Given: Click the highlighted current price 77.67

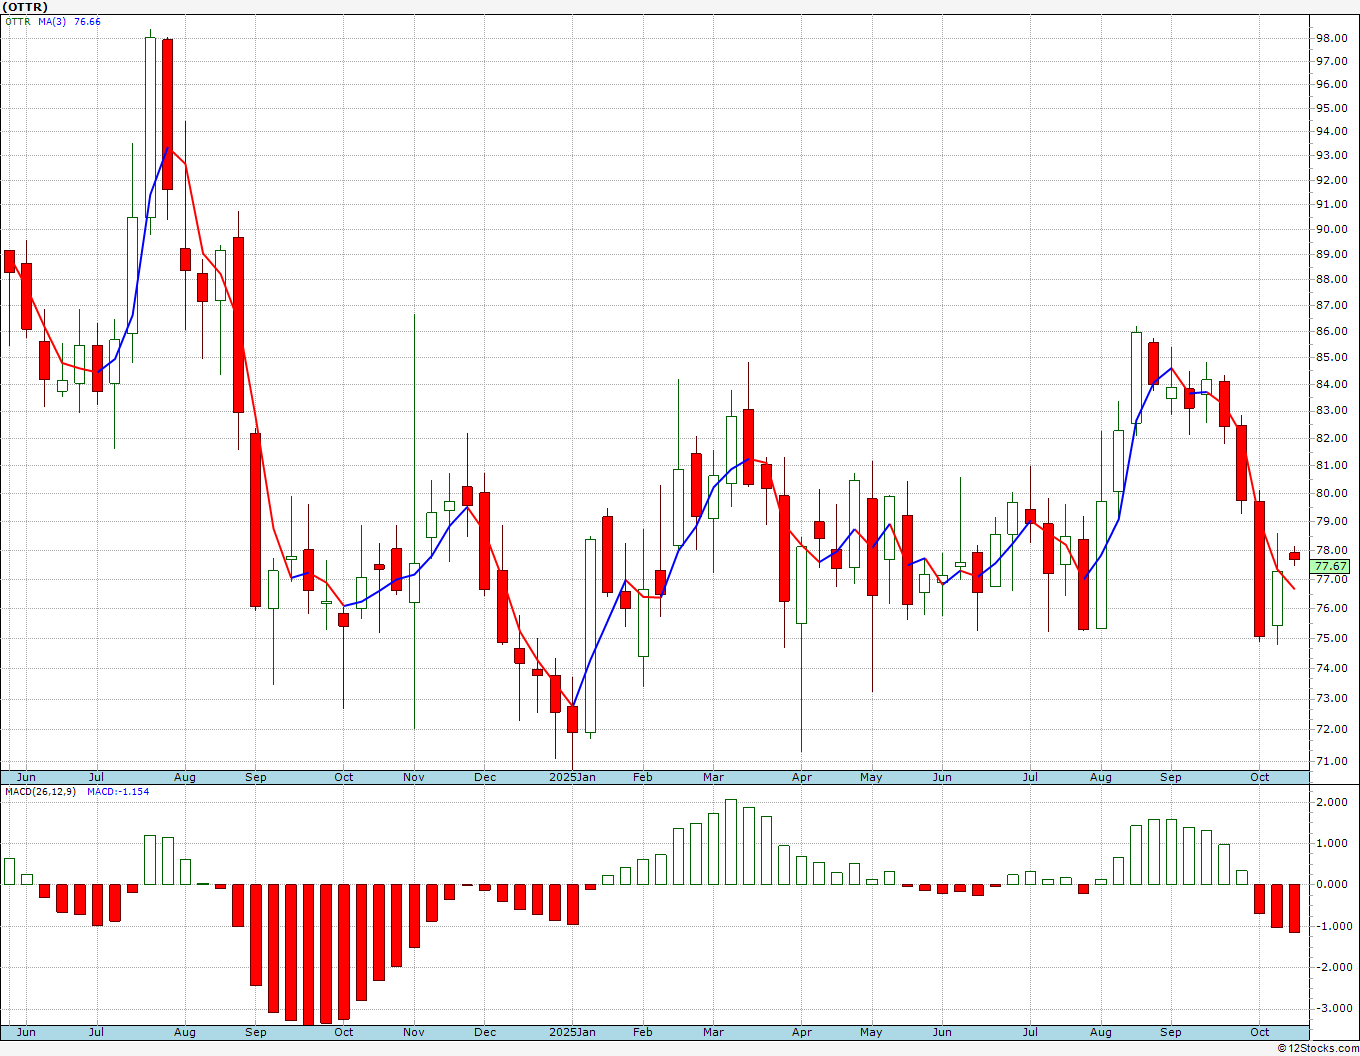Looking at the screenshot, I should [1331, 566].
